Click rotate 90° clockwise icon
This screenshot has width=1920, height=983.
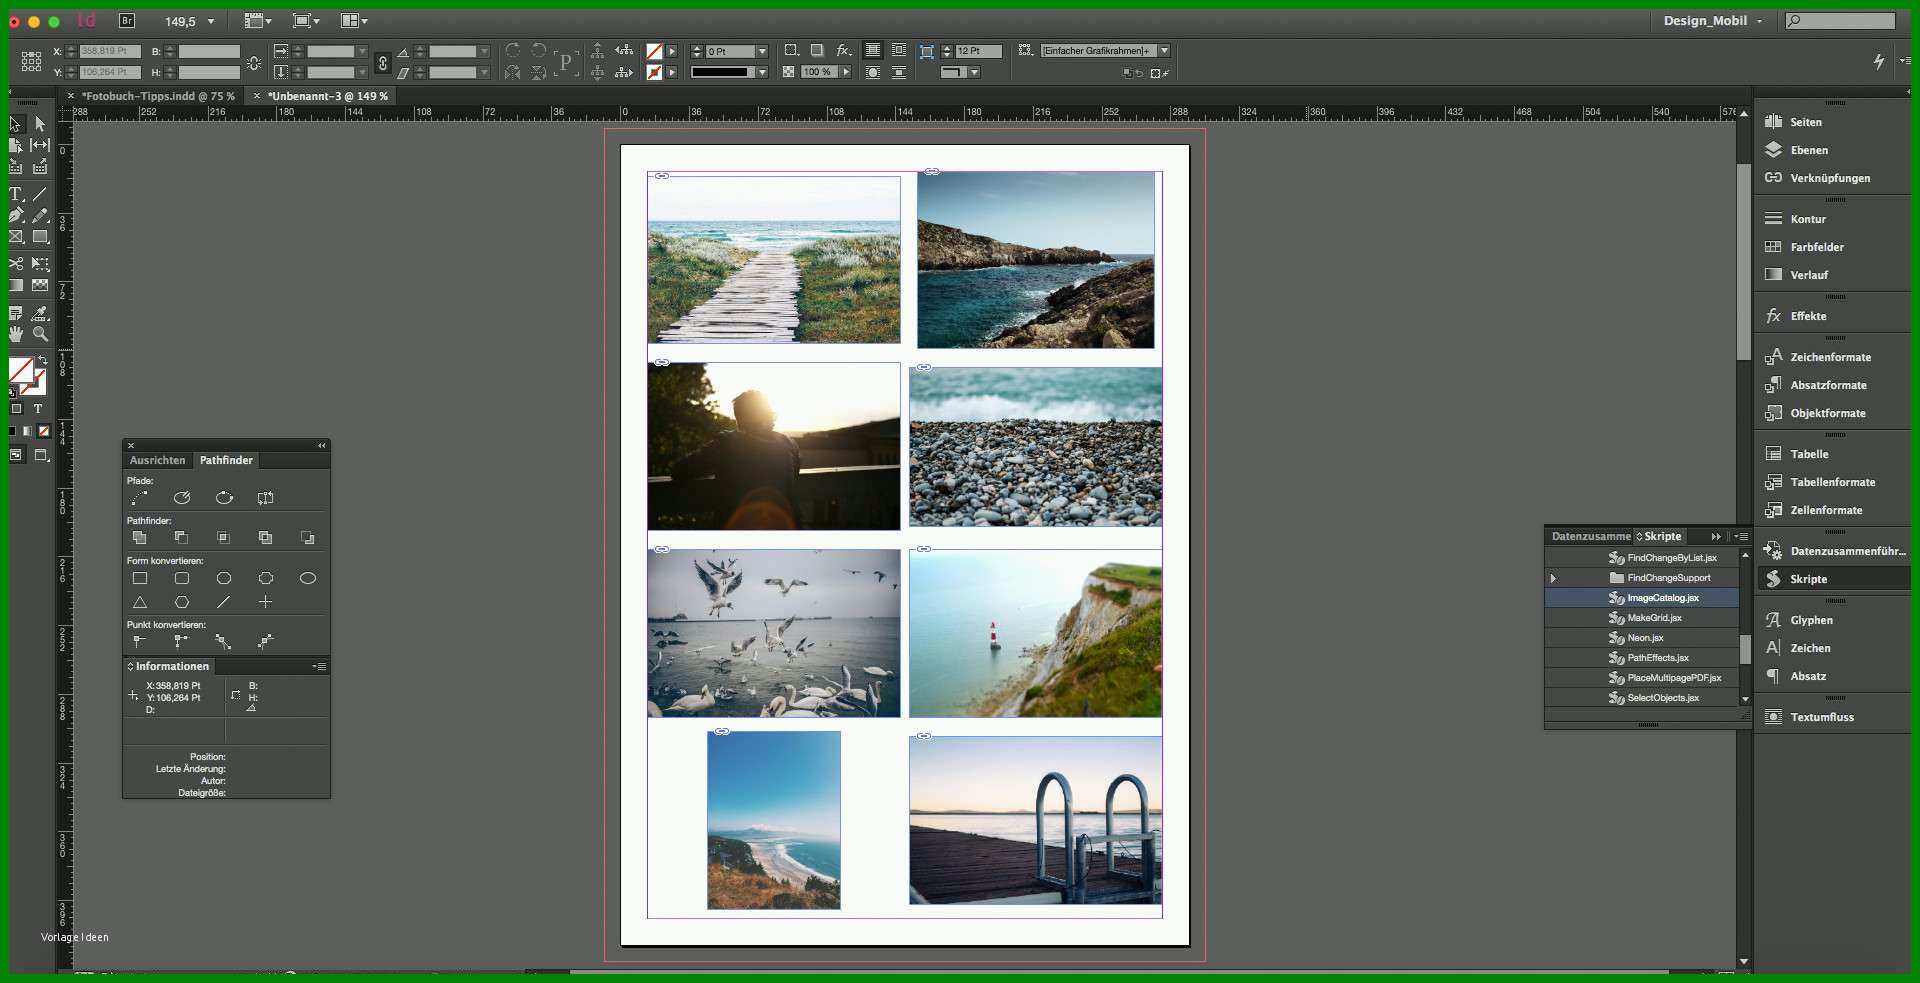tap(513, 50)
